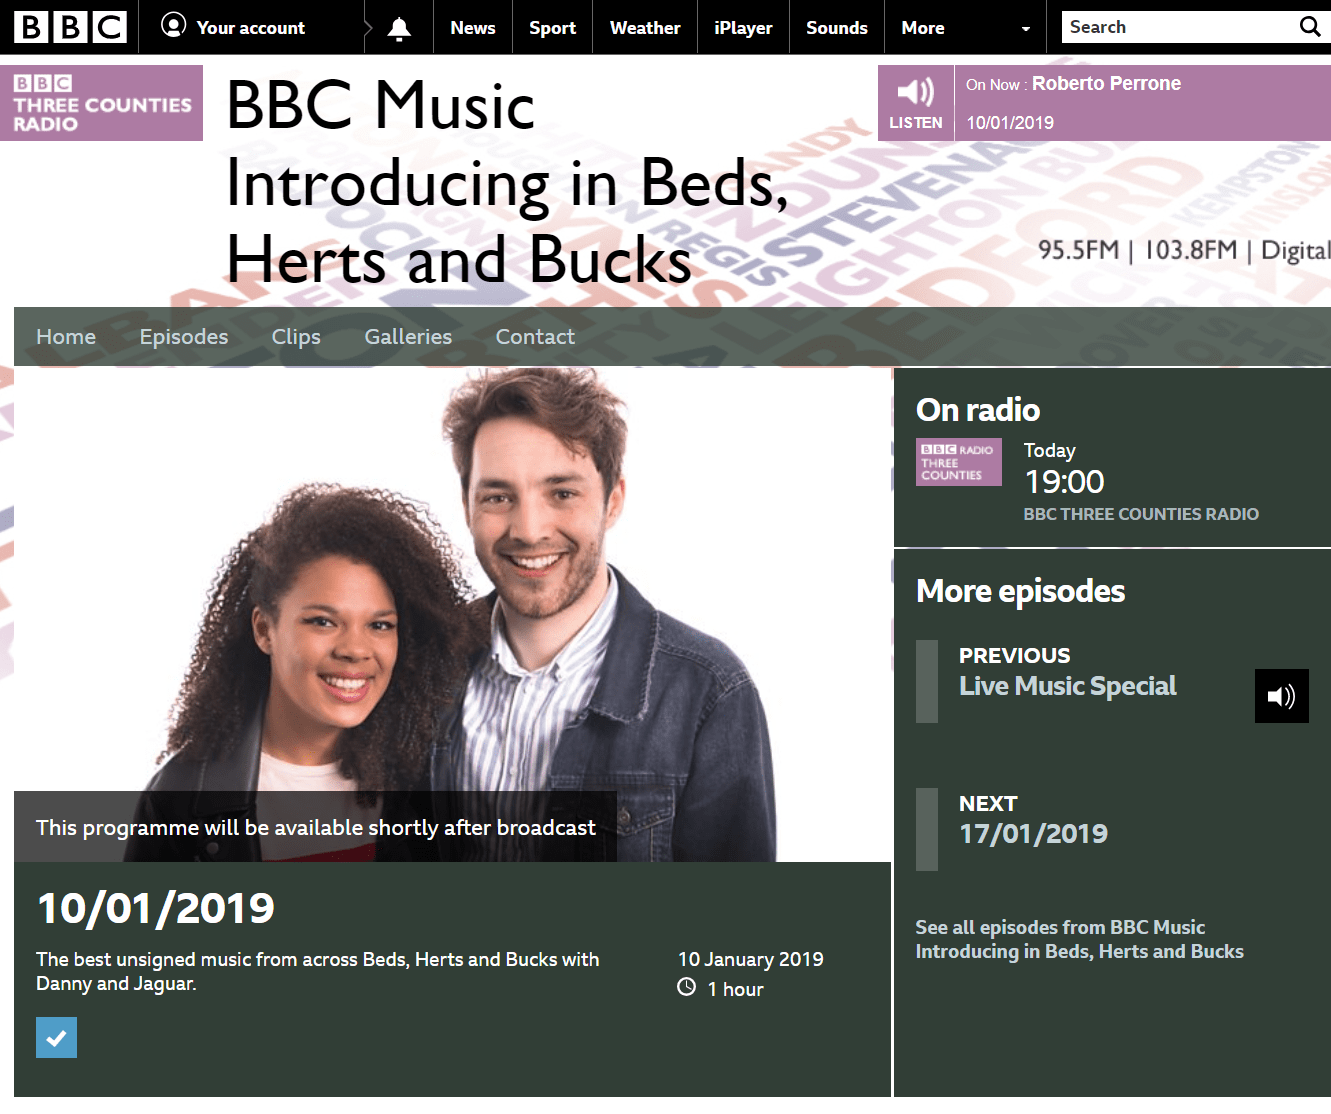Open the More navigation item
The width and height of the screenshot is (1331, 1114).
click(x=922, y=28)
